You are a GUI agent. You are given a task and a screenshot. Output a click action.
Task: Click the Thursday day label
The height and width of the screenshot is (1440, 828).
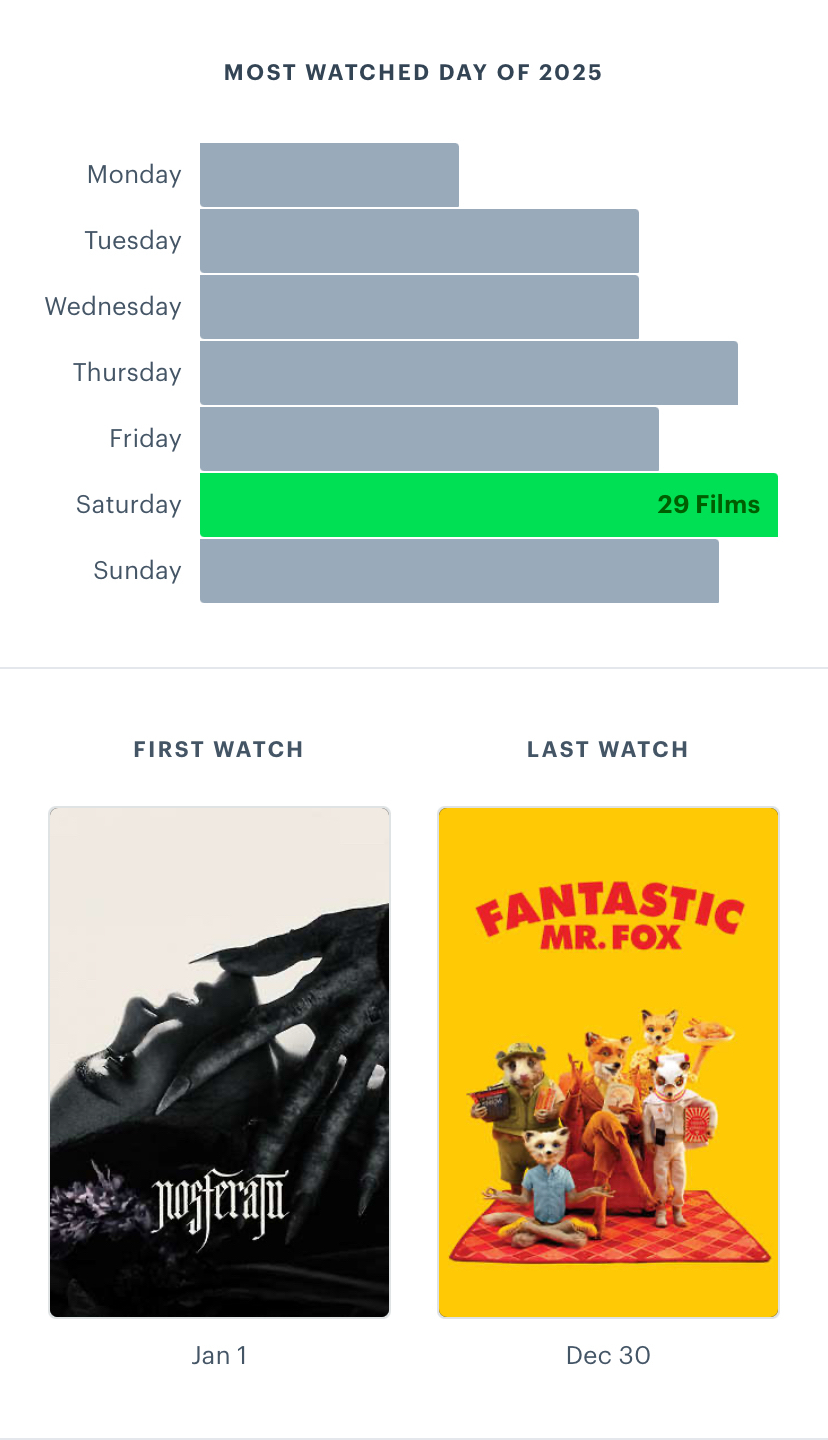pyautogui.click(x=127, y=373)
